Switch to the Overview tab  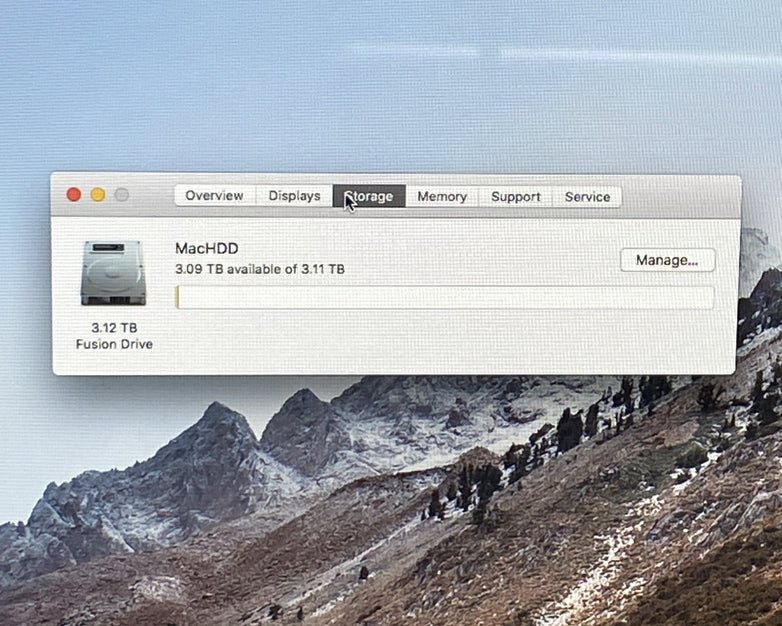coord(214,196)
